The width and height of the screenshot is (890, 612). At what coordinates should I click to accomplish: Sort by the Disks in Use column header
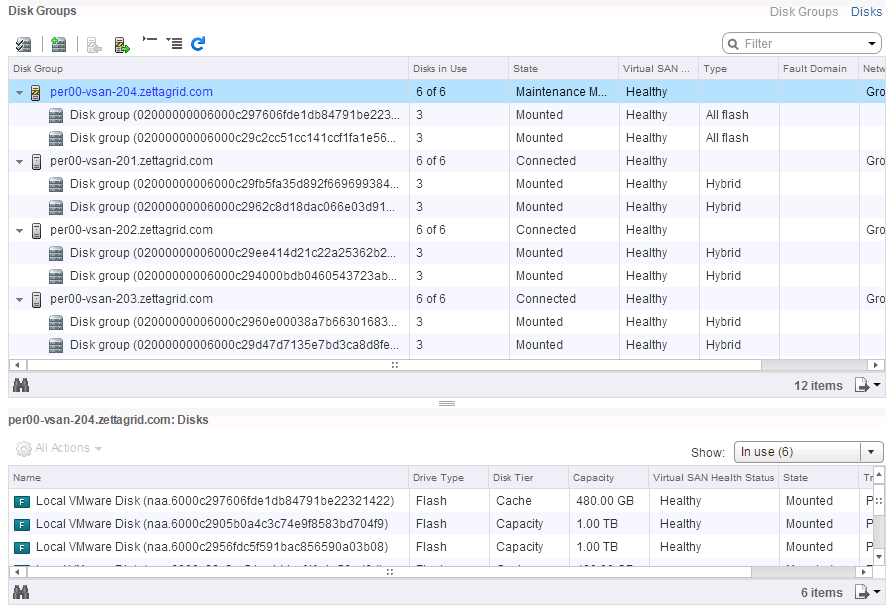tap(459, 68)
